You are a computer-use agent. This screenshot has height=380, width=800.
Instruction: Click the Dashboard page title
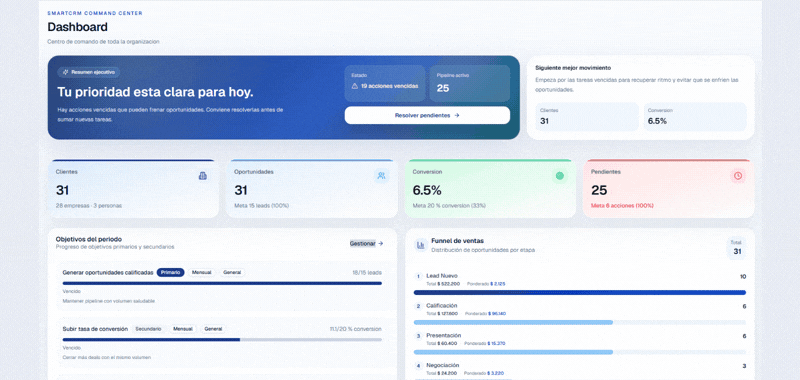point(78,27)
